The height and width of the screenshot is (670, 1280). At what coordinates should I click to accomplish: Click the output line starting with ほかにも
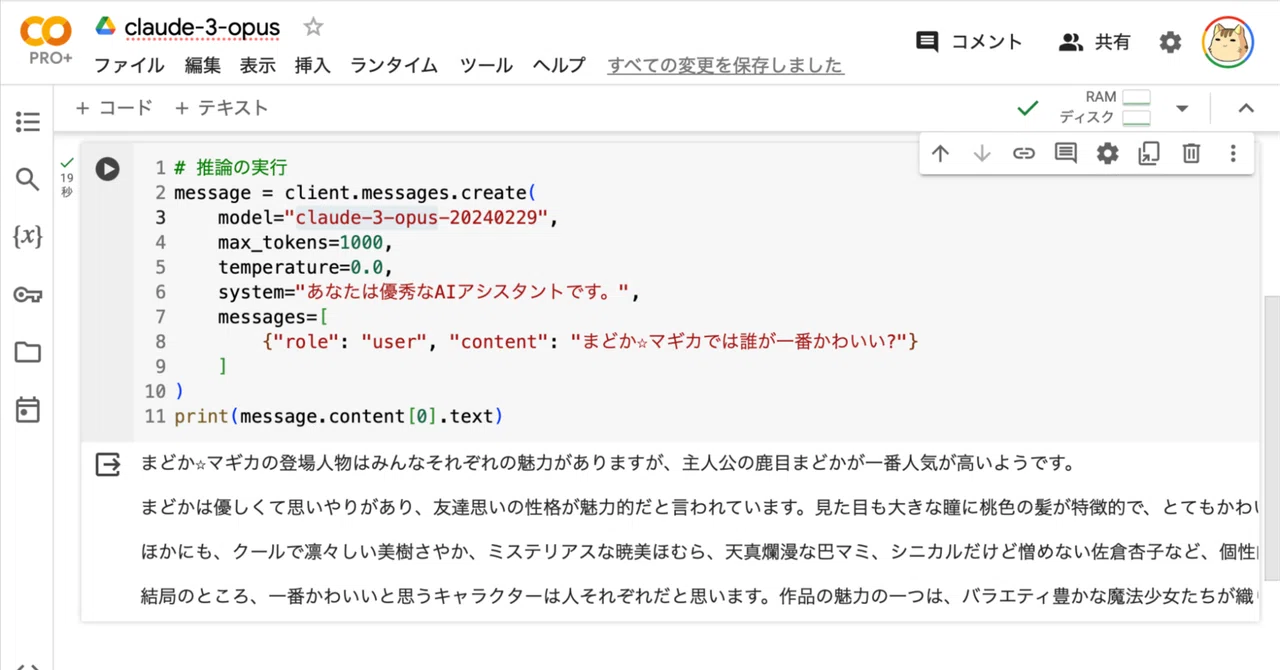point(700,551)
